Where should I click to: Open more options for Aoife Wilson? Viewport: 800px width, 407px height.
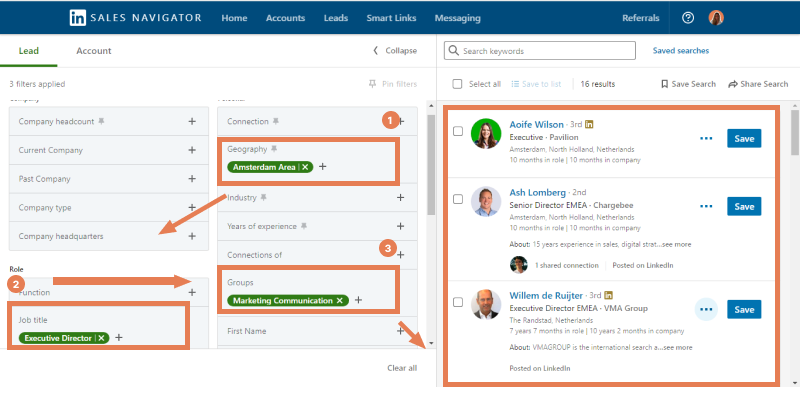[706, 139]
